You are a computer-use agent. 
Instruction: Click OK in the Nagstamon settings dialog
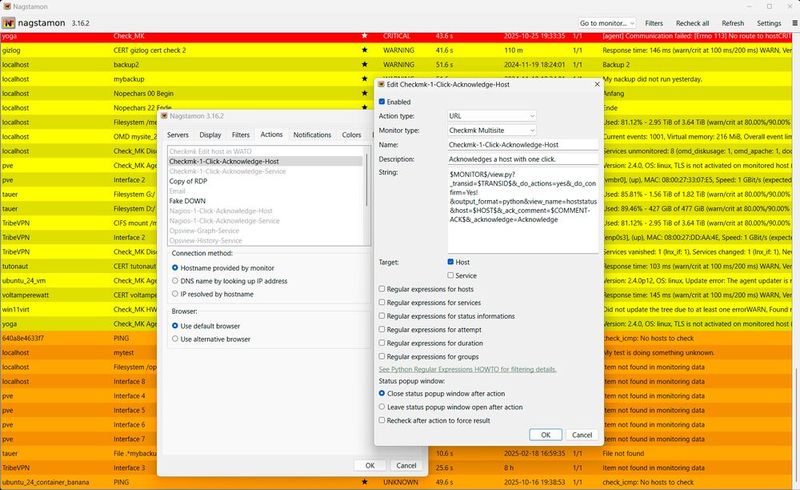pyautogui.click(x=370, y=466)
